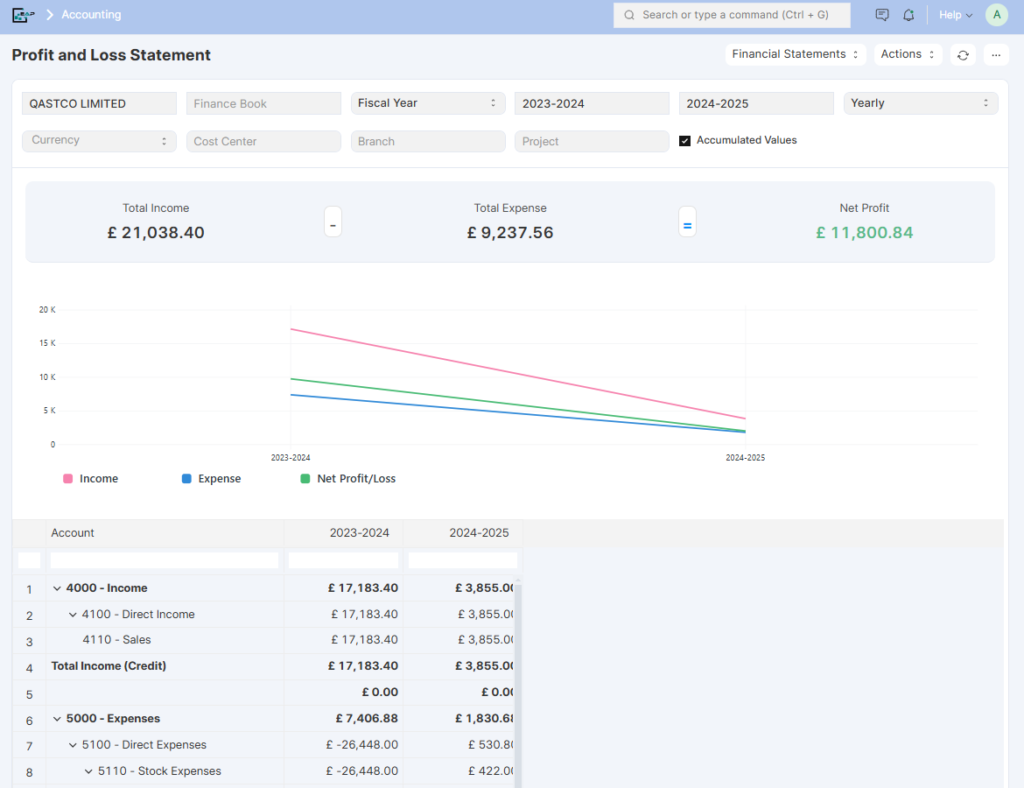
Task: Collapse the 4100 - Direct Income row
Action: point(72,615)
